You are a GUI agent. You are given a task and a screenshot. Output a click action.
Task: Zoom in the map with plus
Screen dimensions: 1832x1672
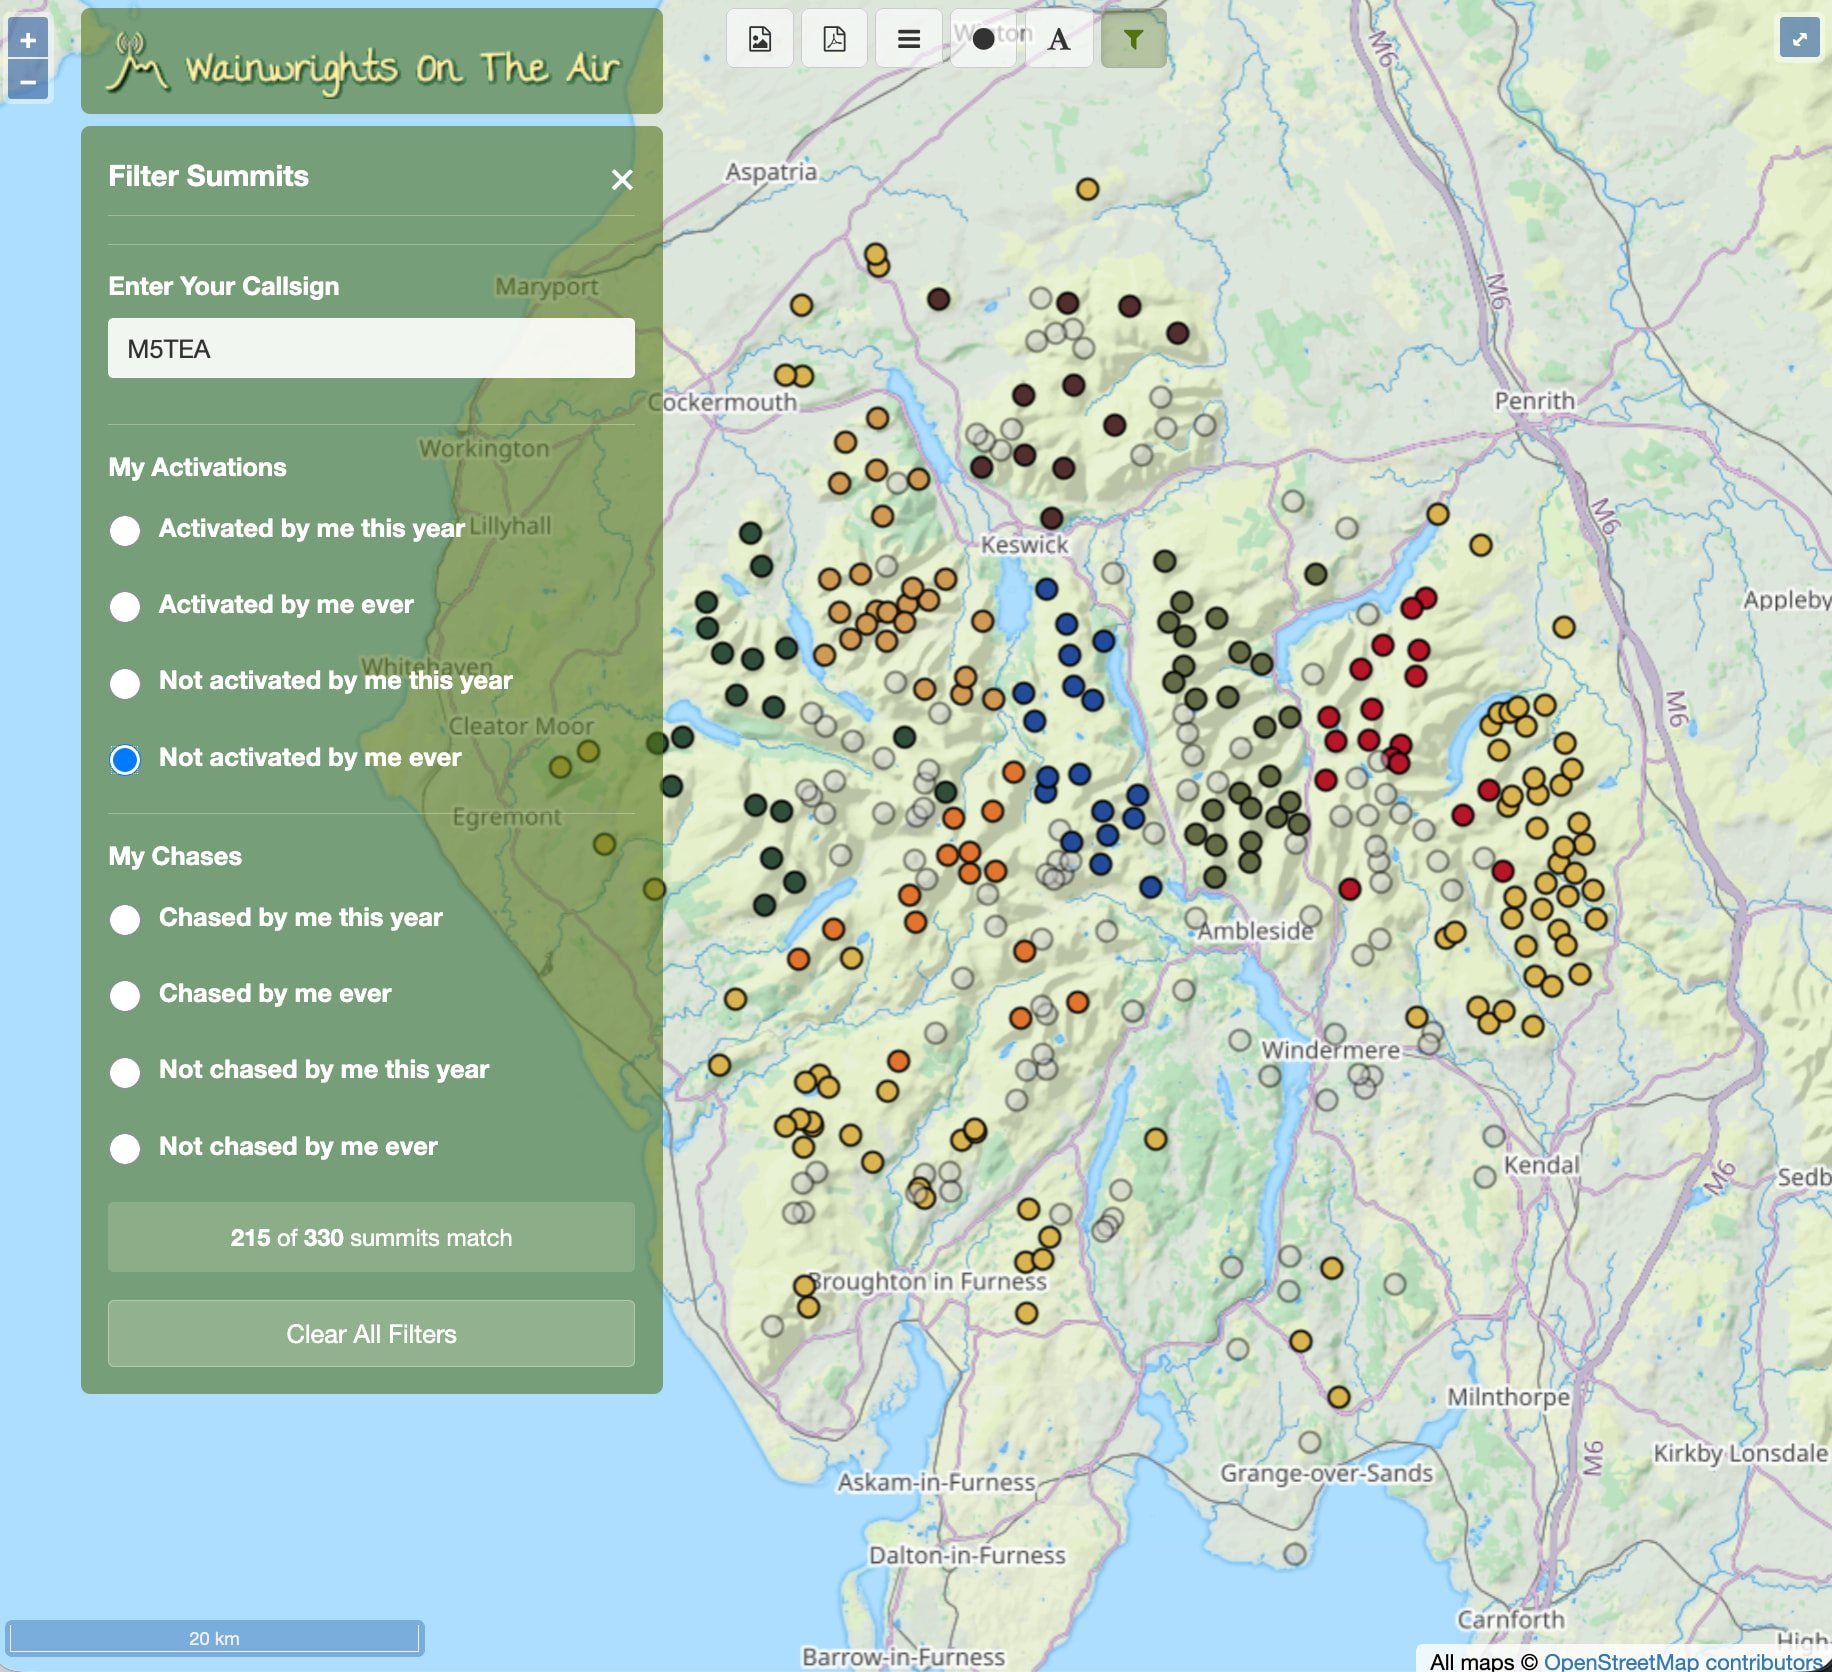coord(28,40)
